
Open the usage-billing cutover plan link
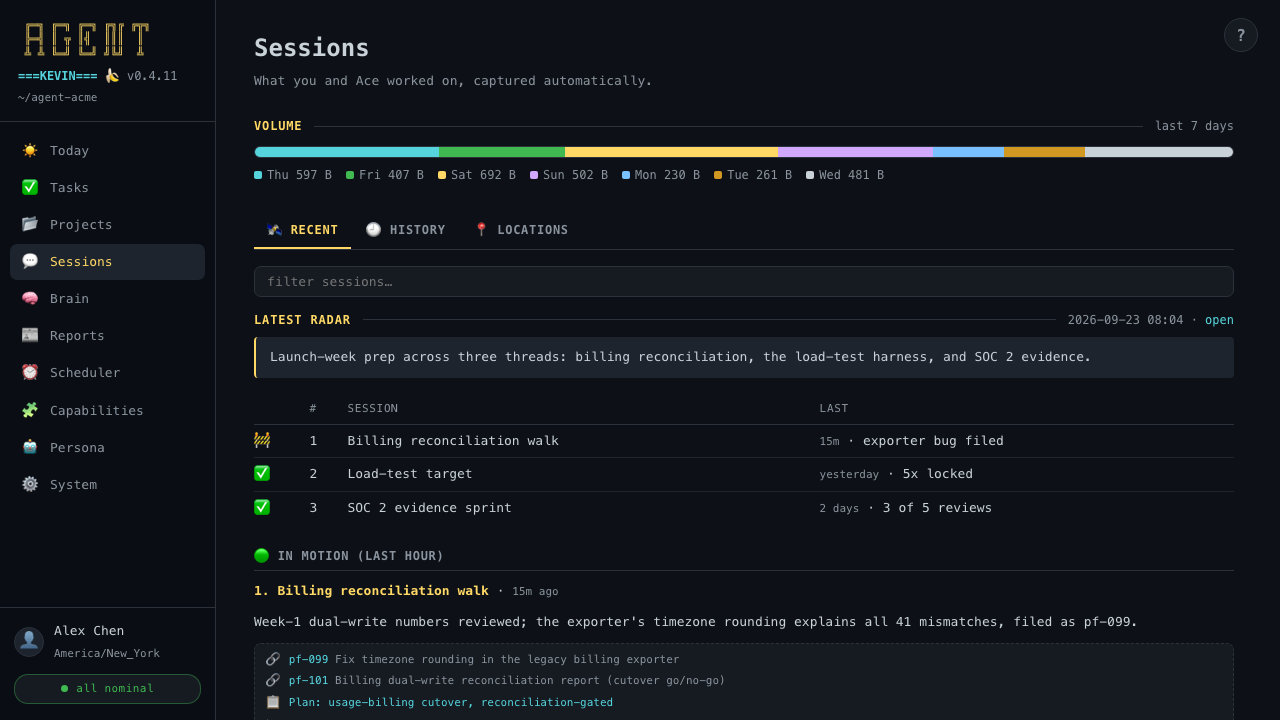[451, 702]
